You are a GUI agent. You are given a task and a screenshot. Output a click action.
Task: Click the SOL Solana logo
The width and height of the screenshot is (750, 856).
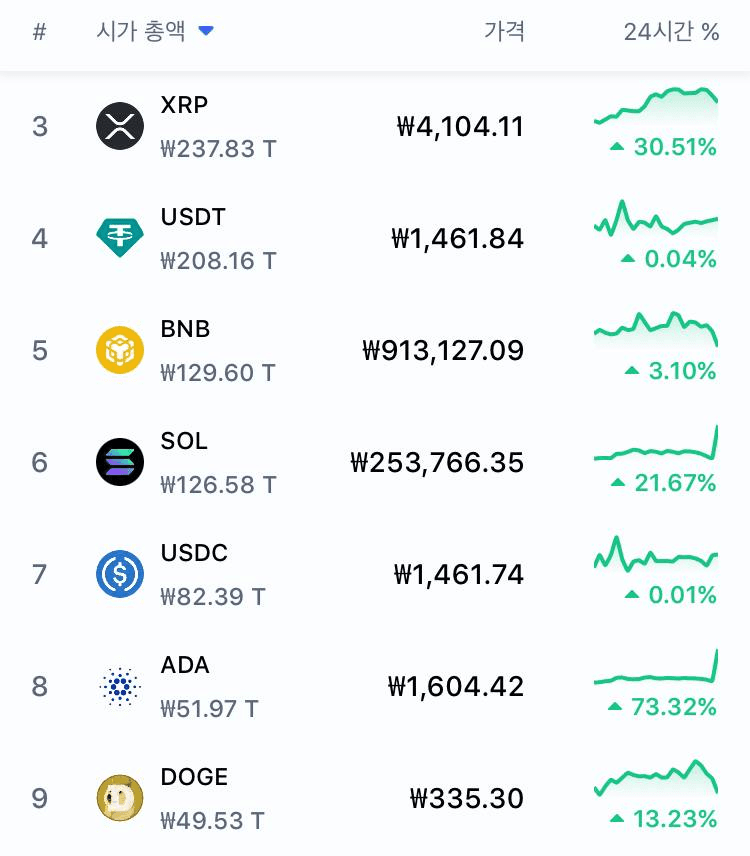coord(120,462)
